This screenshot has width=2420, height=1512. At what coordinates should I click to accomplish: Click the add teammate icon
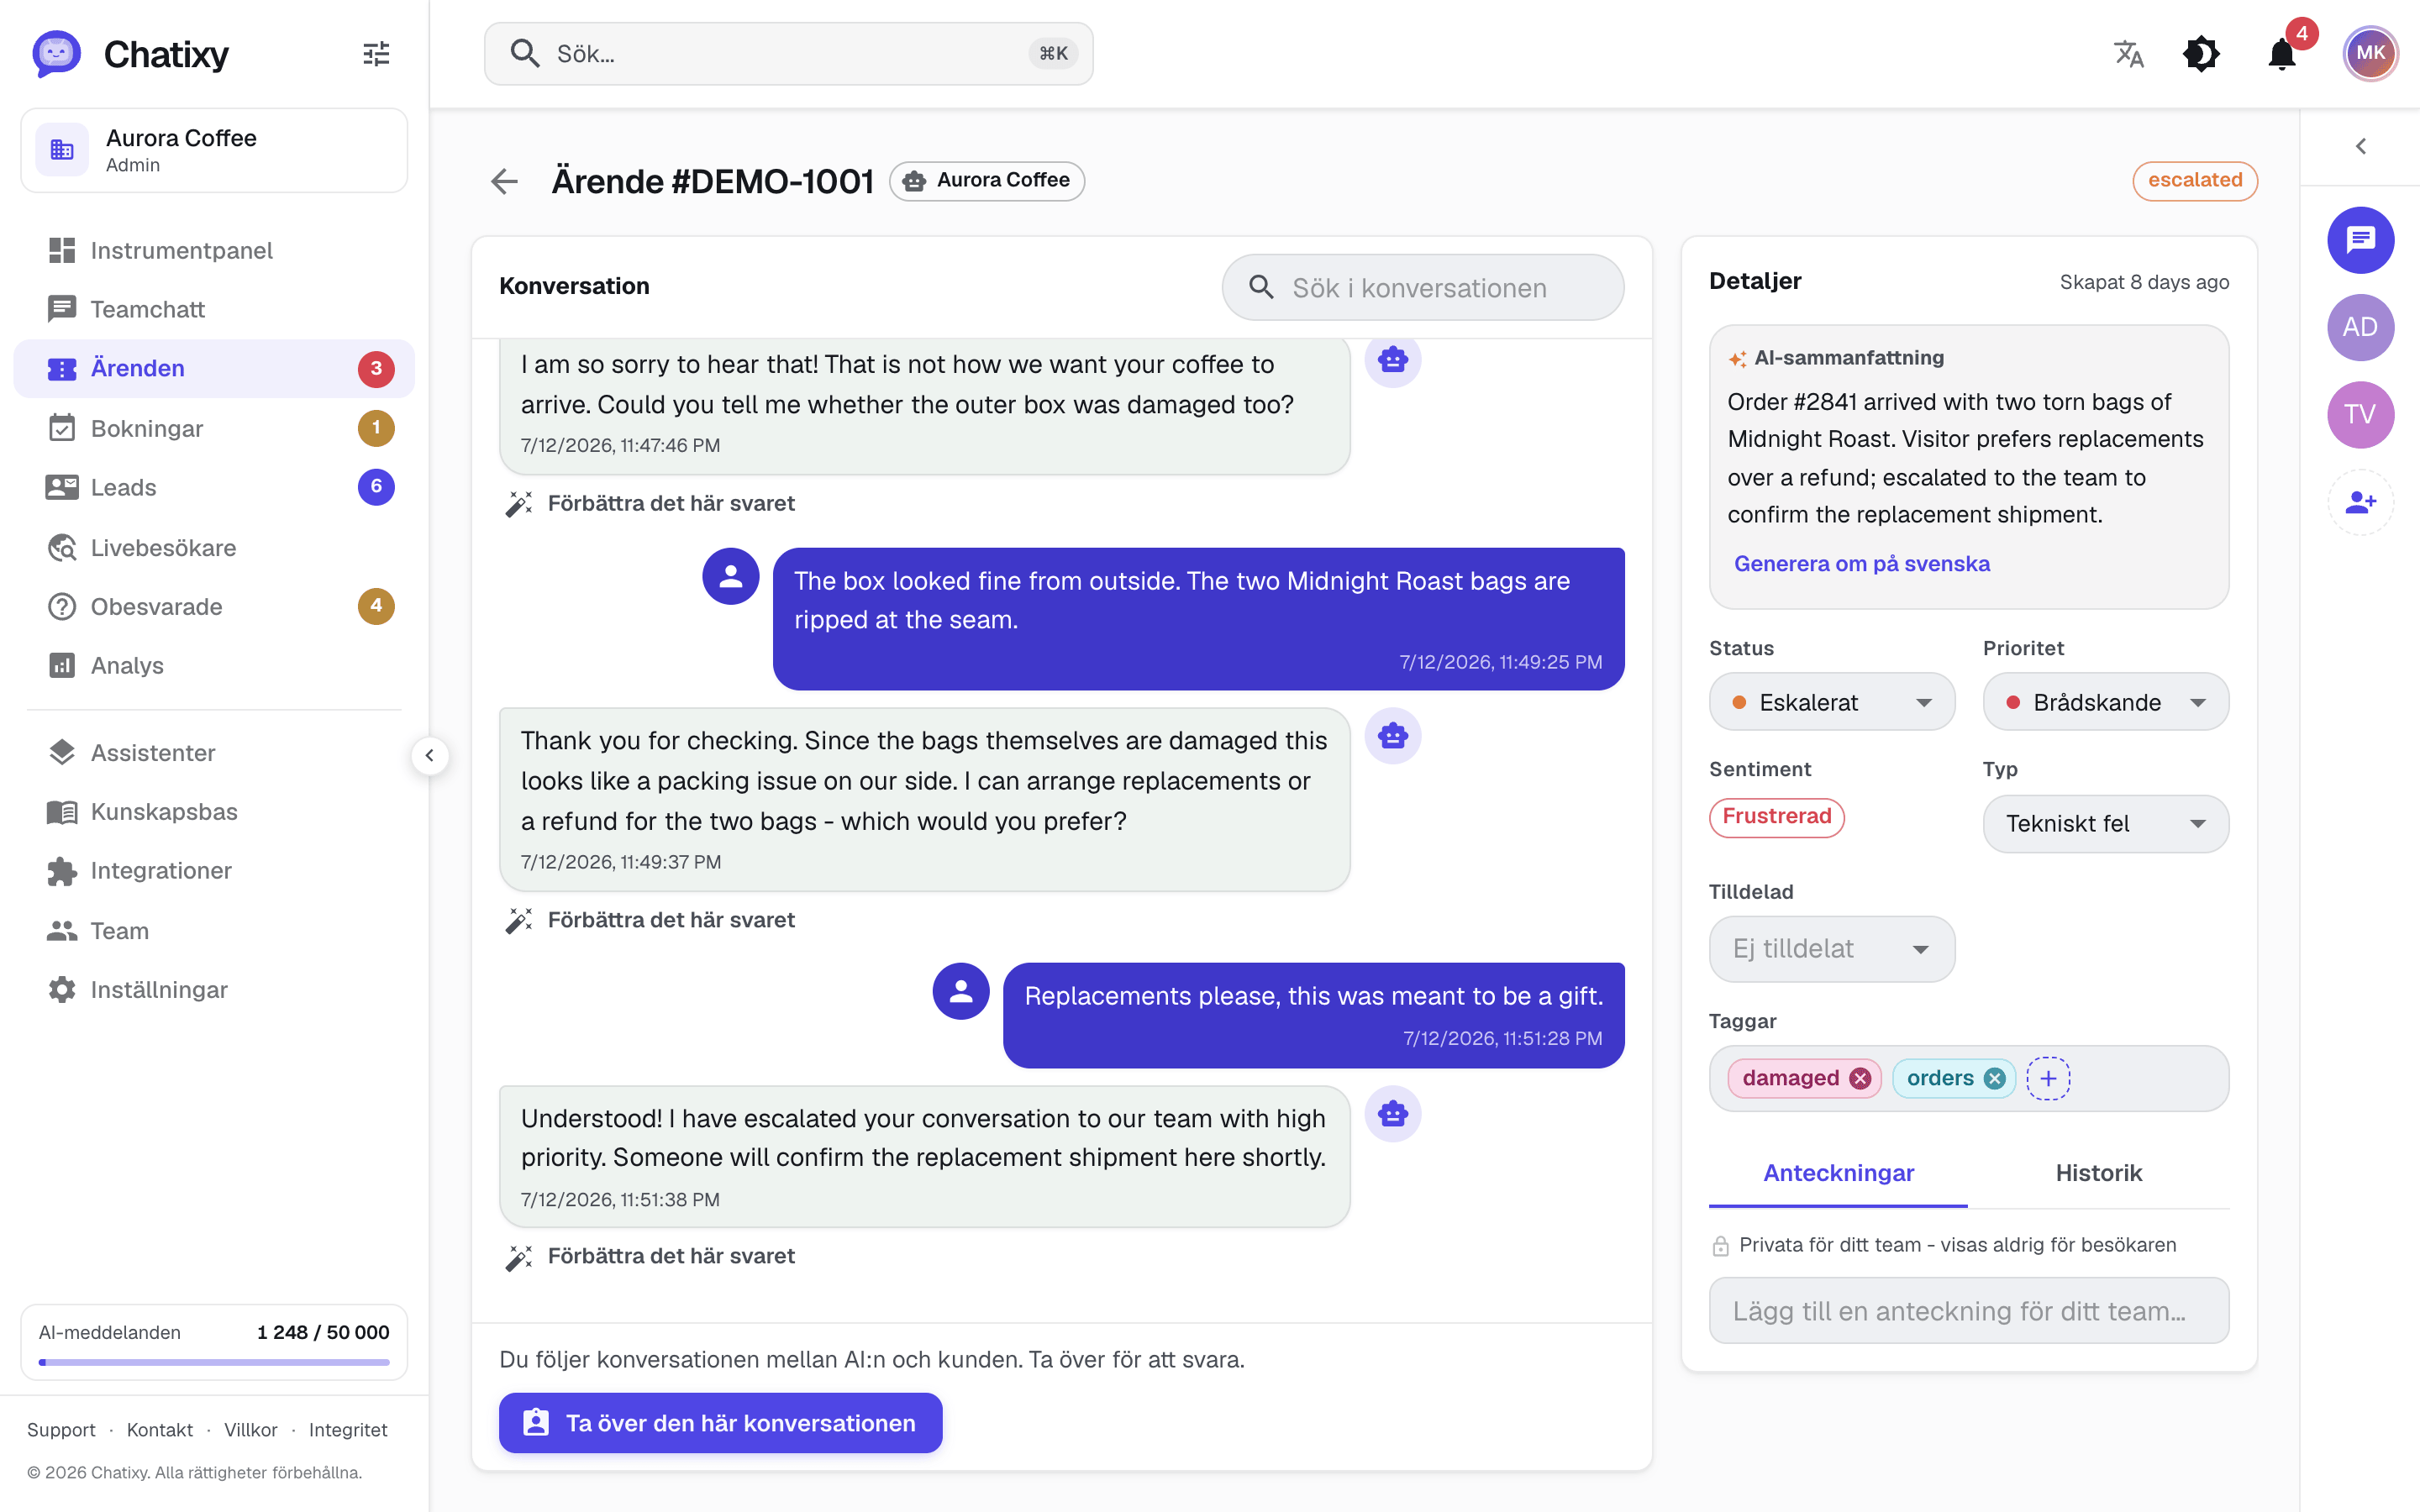tap(2360, 502)
